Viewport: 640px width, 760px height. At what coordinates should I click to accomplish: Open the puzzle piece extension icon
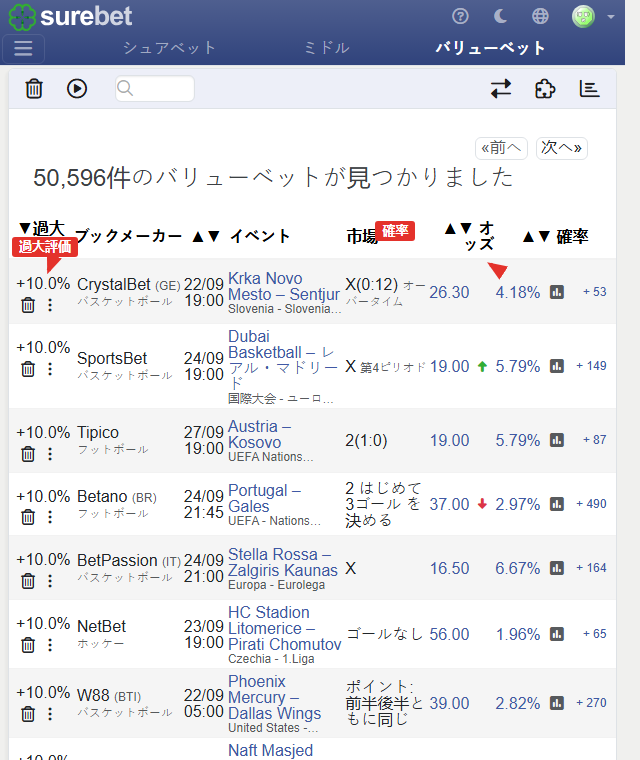[x=545, y=89]
